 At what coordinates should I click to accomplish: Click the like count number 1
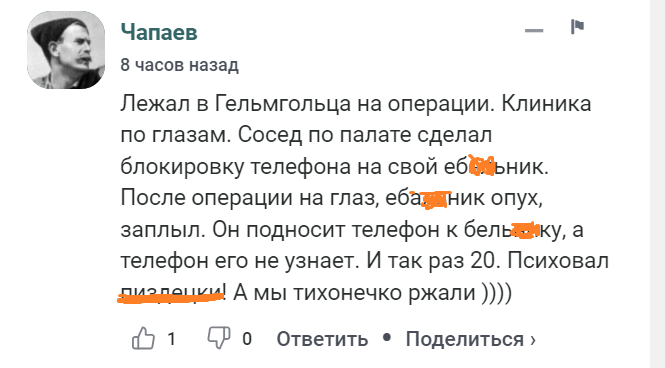point(171,339)
